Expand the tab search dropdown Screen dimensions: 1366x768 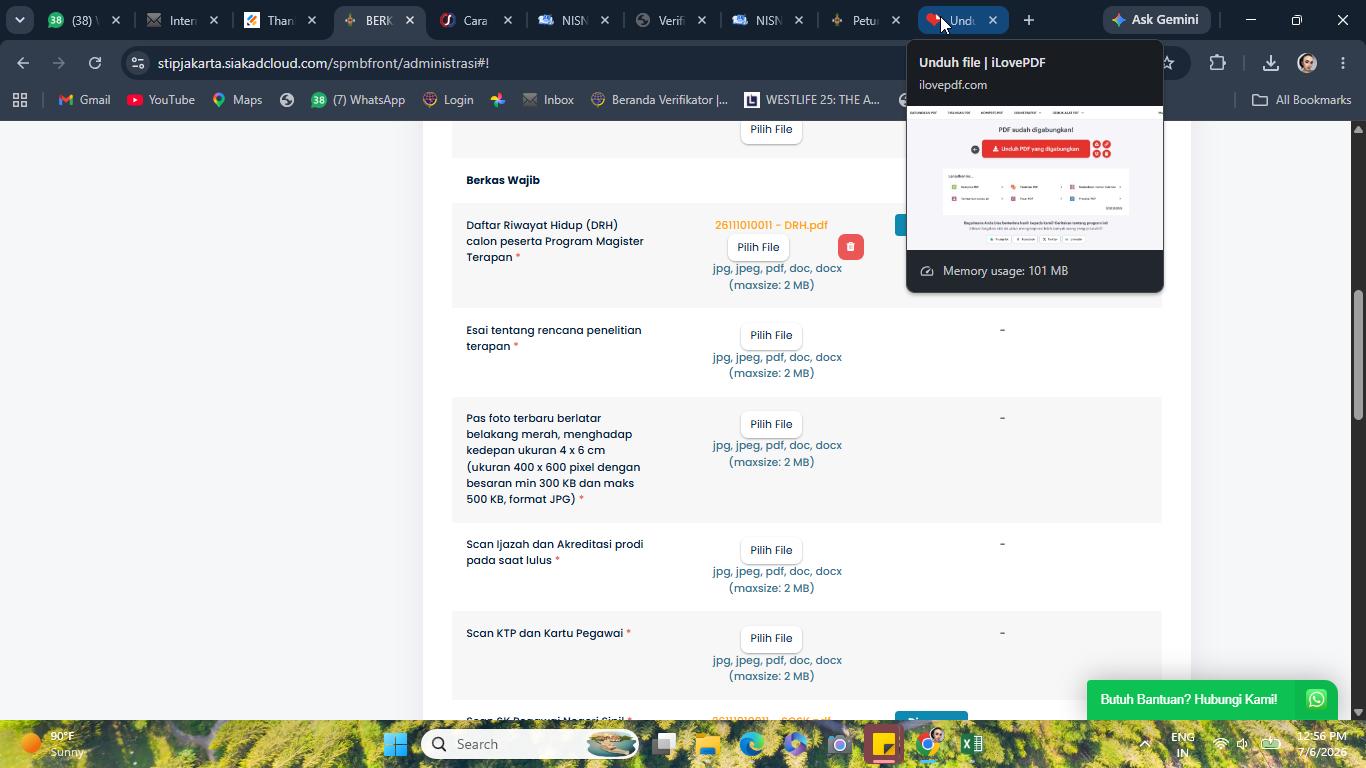click(x=19, y=20)
